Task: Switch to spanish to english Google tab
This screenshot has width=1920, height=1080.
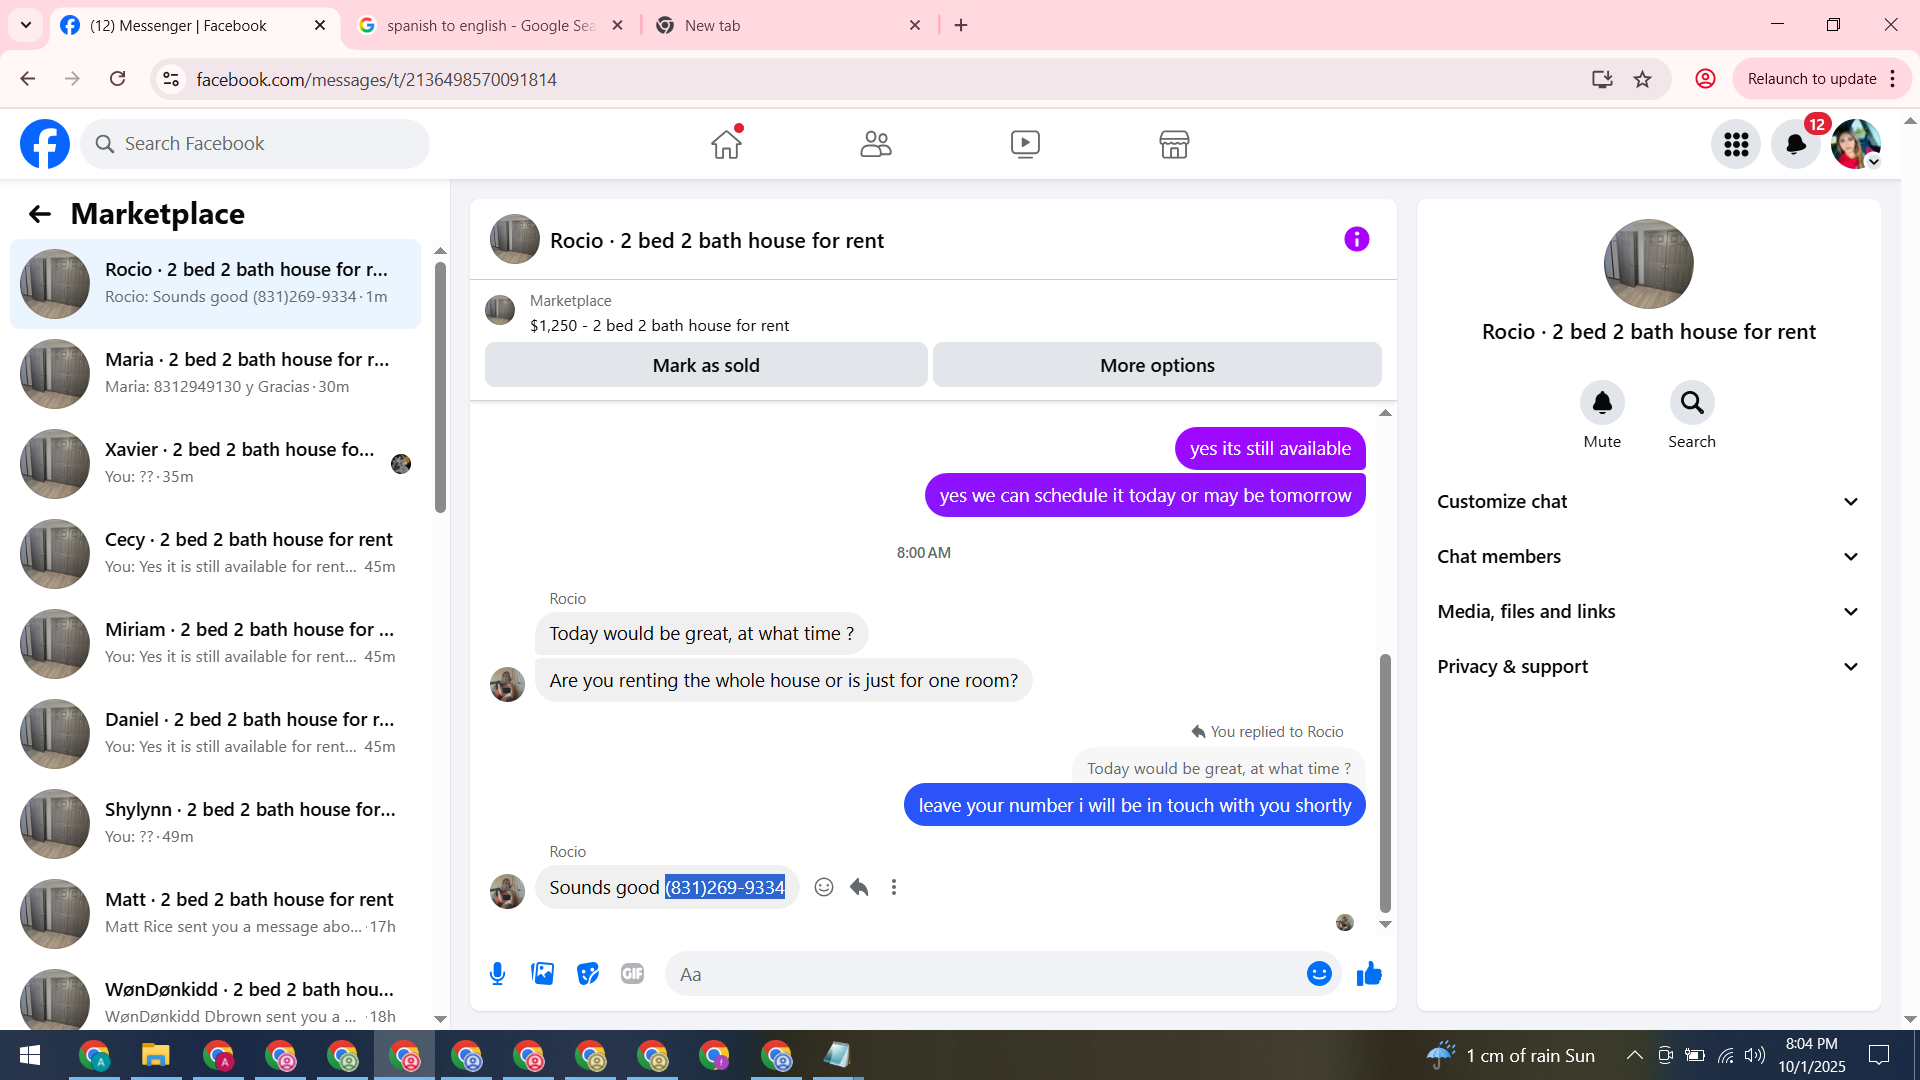Action: (491, 26)
